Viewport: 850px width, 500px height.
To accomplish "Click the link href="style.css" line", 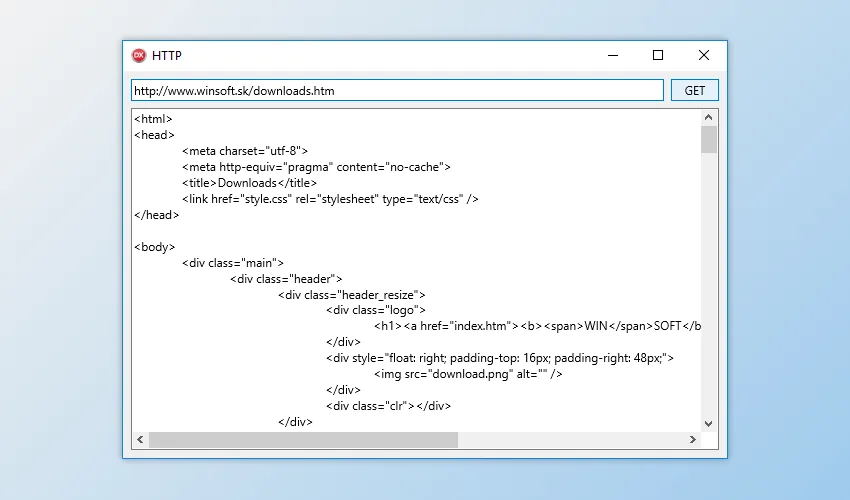I will [331, 199].
